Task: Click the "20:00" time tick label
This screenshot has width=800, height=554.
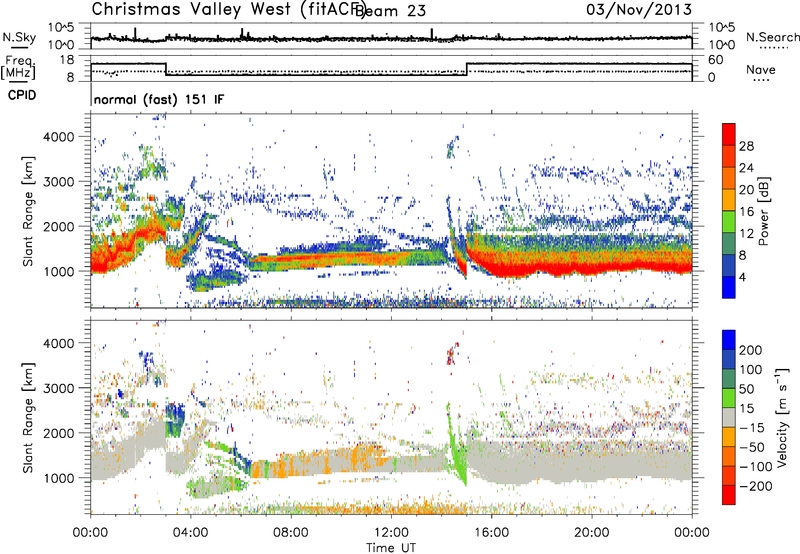Action: pos(591,533)
